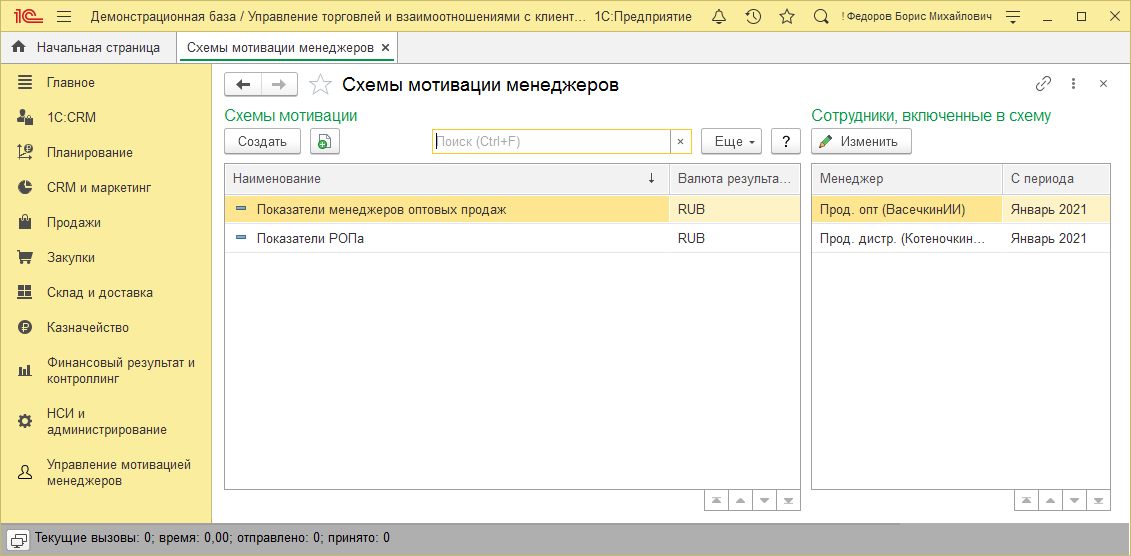
Task: Click RUB cell in Показатели РОПа row
Action: click(734, 238)
